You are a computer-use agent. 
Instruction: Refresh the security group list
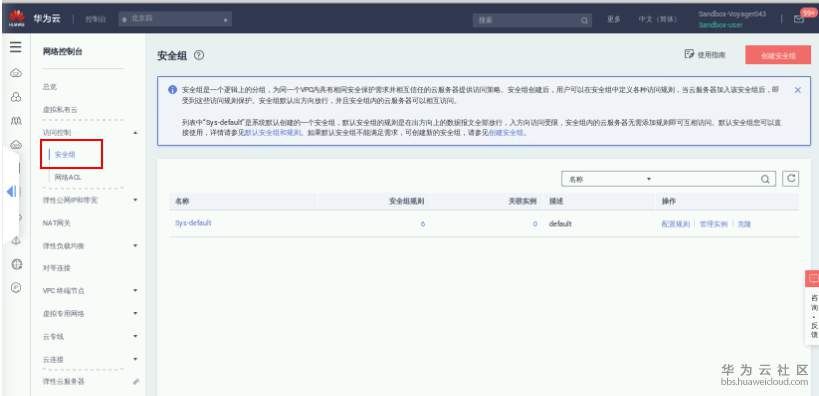pos(791,179)
